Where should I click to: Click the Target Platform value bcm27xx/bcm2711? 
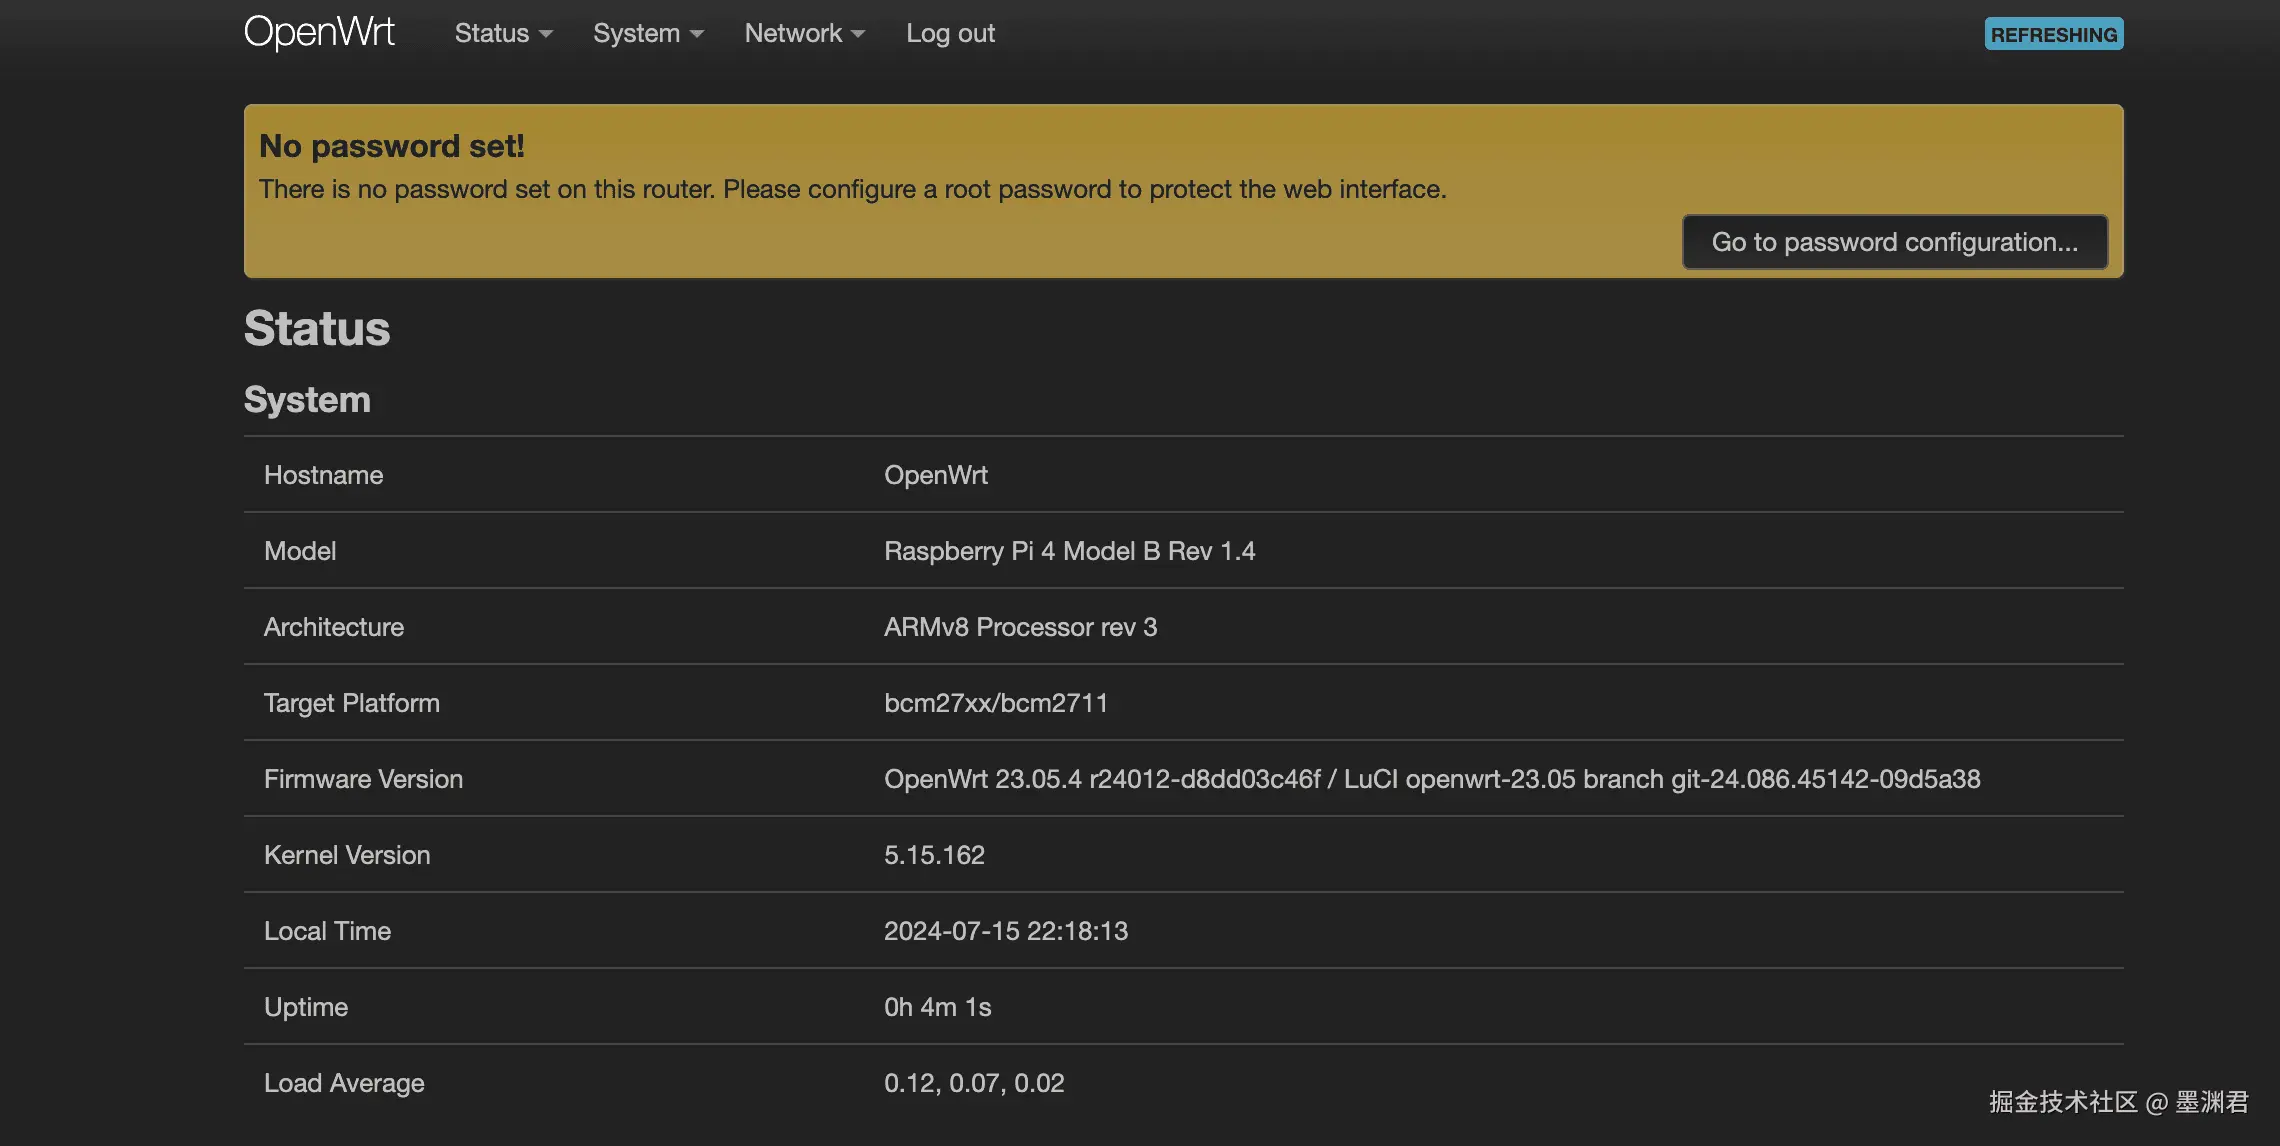(x=995, y=703)
